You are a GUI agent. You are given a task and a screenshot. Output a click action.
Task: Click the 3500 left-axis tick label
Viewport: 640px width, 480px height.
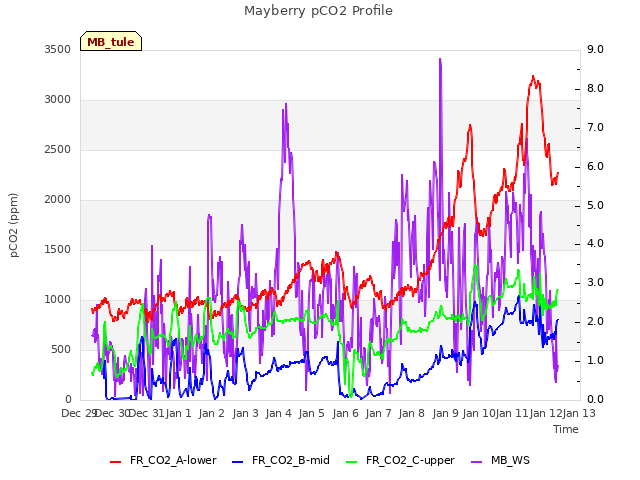coord(58,49)
